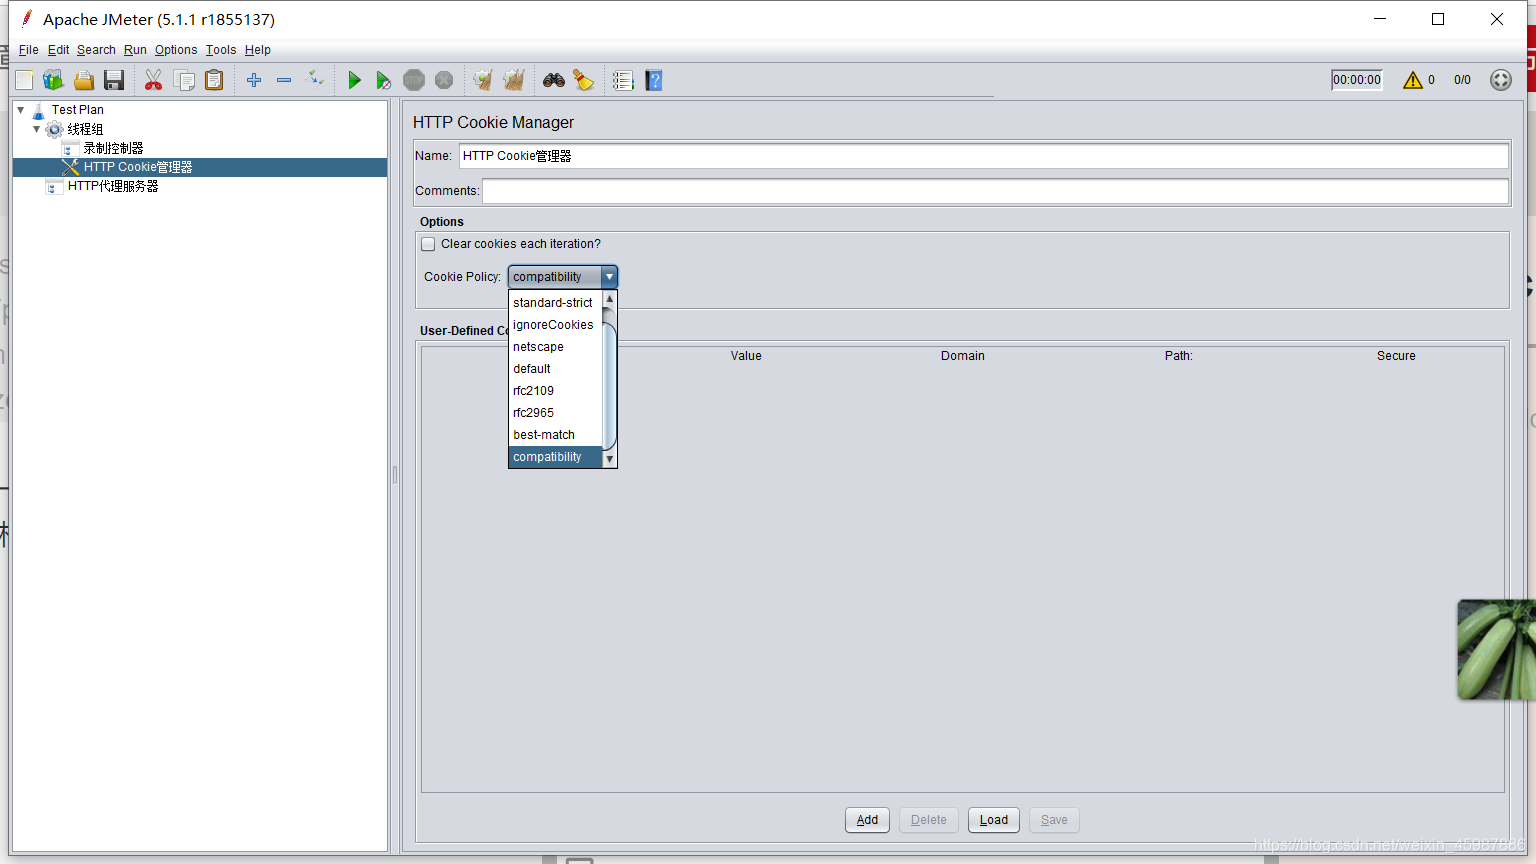Click the Path column header
The image size is (1536, 864).
point(1179,356)
